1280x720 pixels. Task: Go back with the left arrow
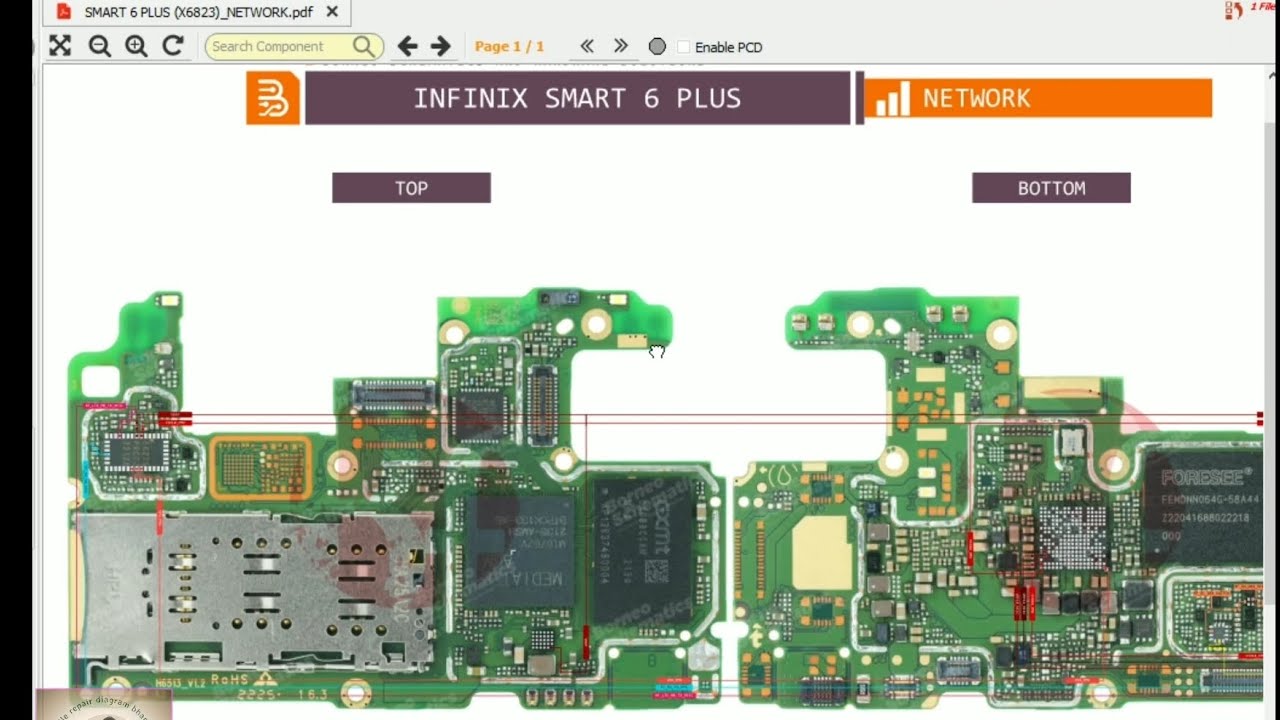[407, 46]
